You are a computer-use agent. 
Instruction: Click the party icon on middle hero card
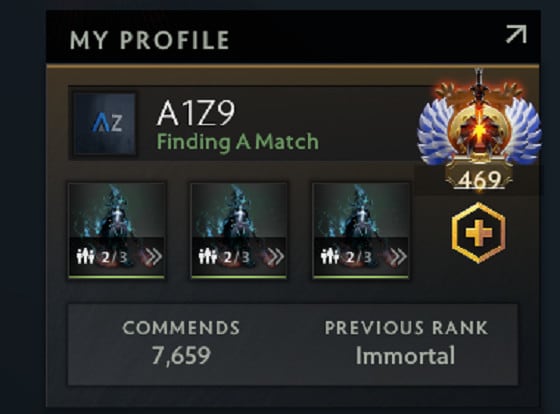pos(208,256)
